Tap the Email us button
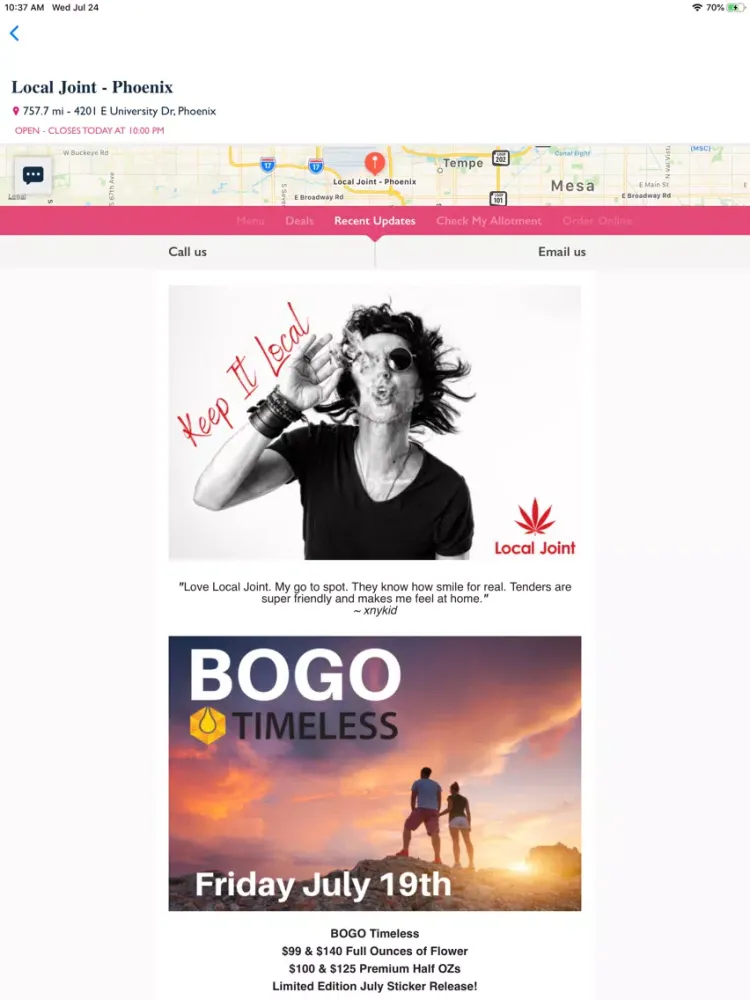Viewport: 750px width, 1000px height. (562, 252)
